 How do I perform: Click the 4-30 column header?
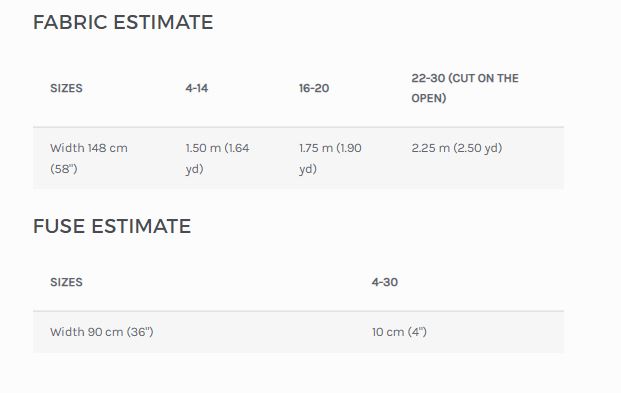[385, 282]
